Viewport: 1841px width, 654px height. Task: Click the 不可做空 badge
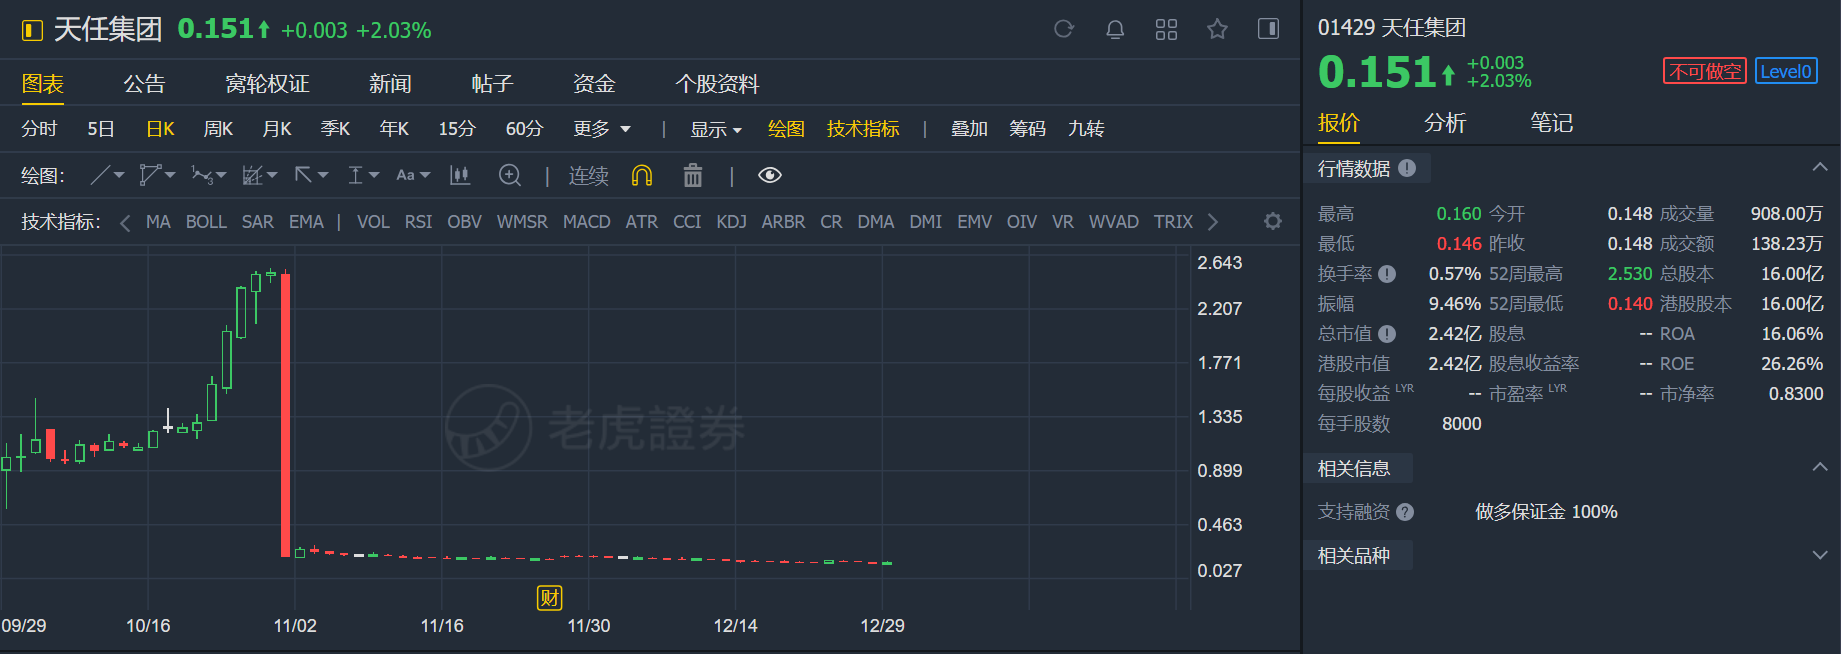point(1705,71)
